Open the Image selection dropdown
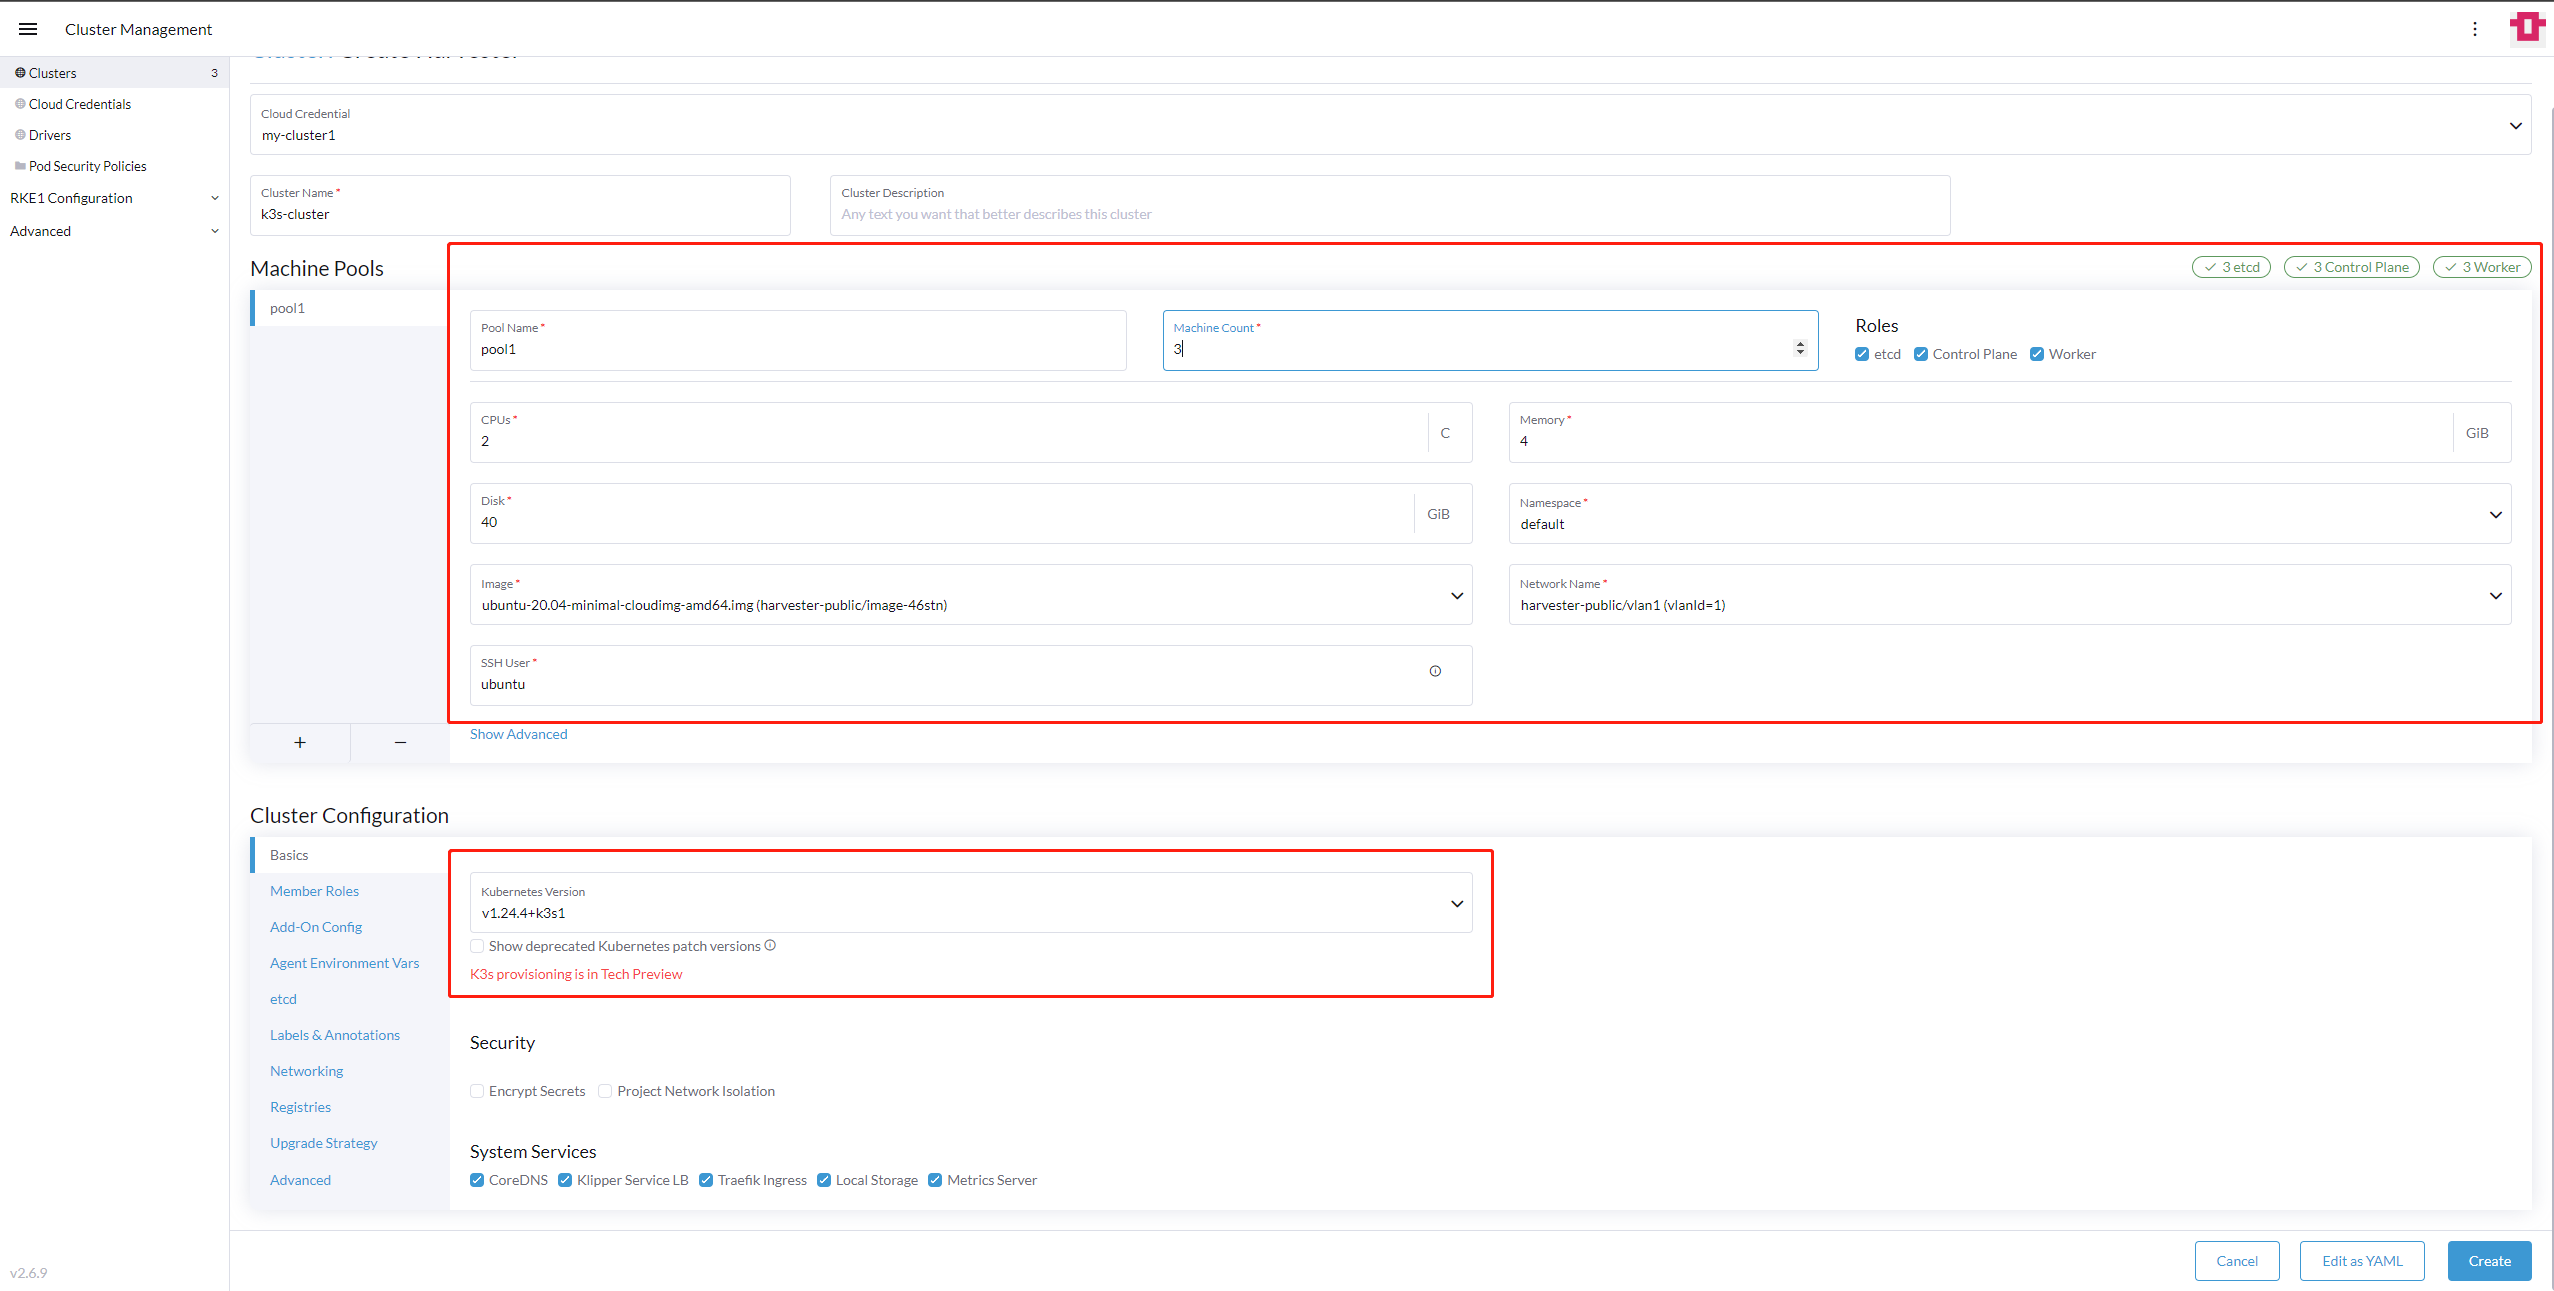Image resolution: width=2554 pixels, height=1291 pixels. point(971,595)
